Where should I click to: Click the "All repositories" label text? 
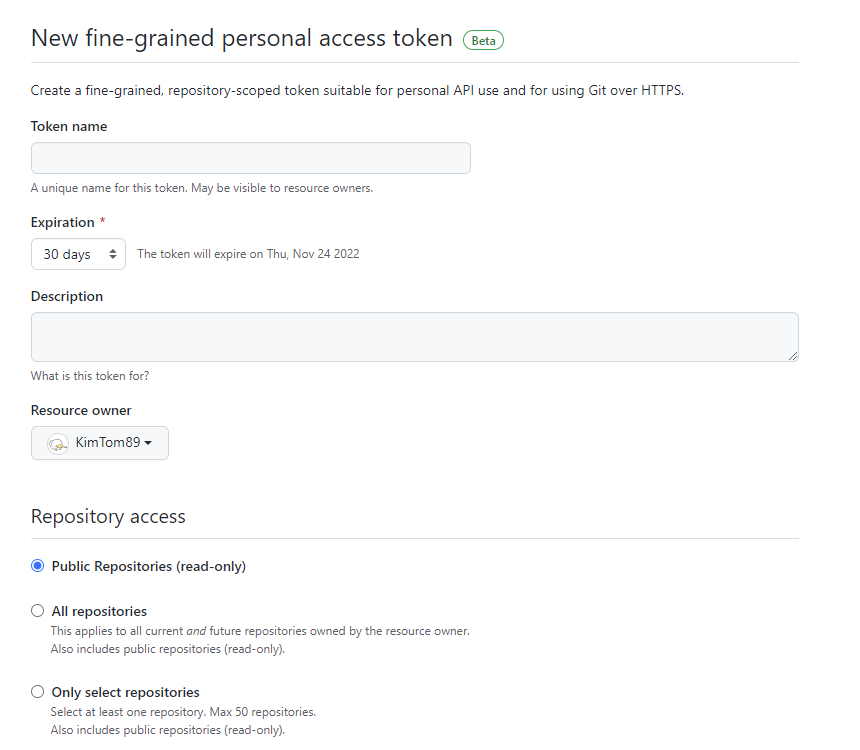(99, 611)
